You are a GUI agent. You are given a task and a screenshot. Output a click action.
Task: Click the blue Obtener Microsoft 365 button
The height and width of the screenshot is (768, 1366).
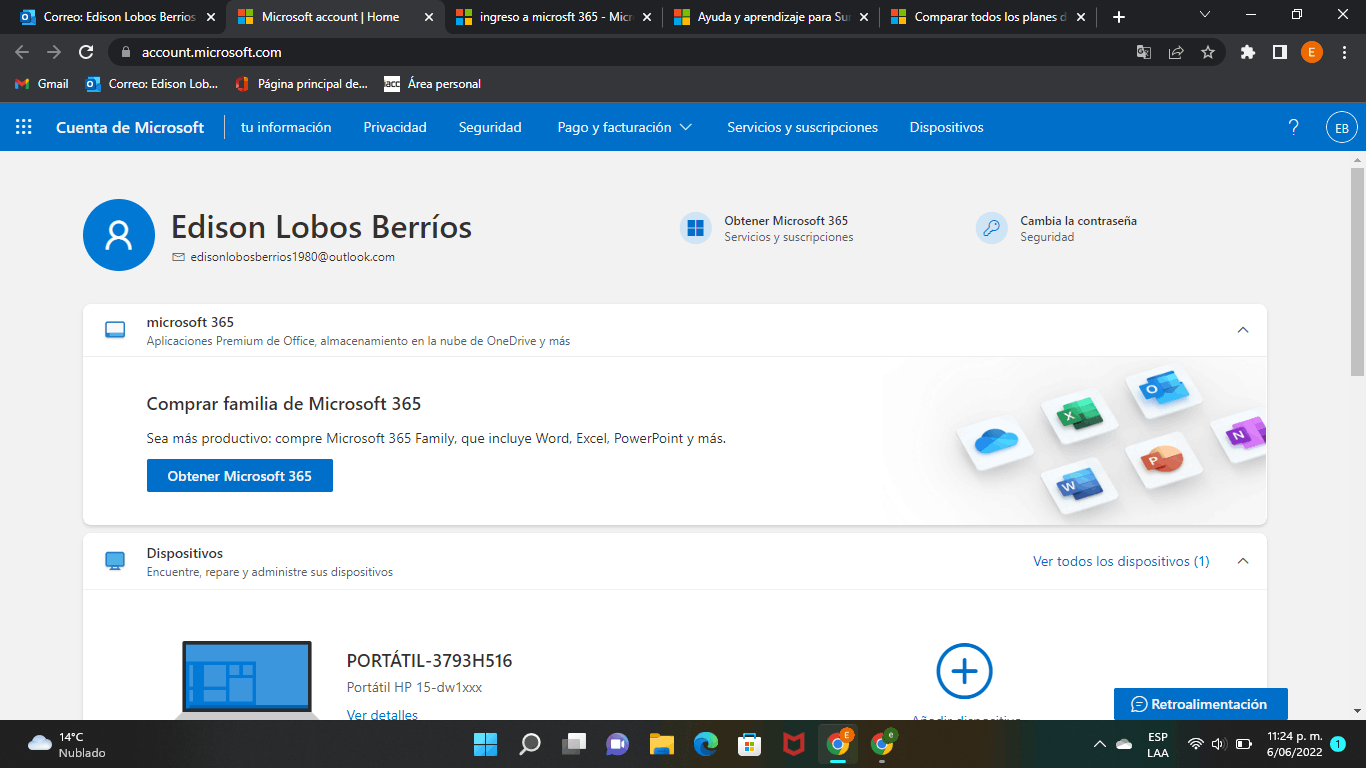pos(240,476)
